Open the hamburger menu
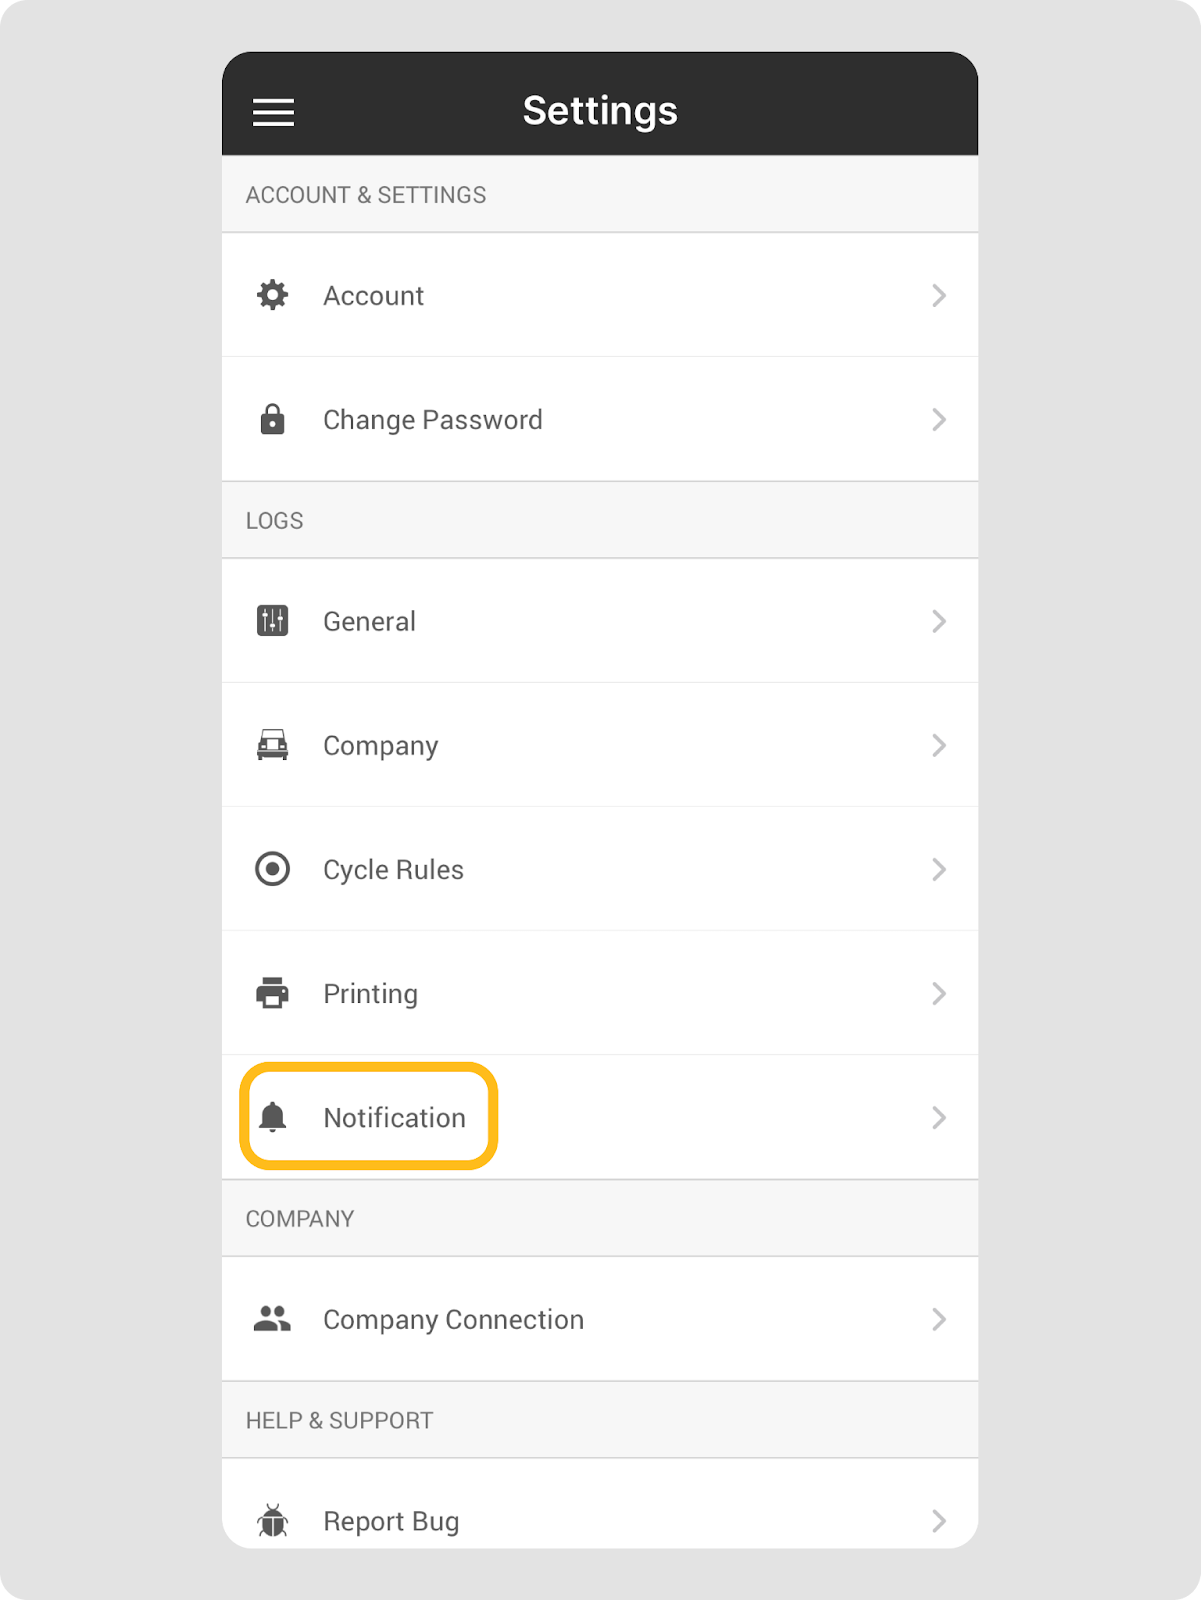The width and height of the screenshot is (1201, 1600). (273, 112)
